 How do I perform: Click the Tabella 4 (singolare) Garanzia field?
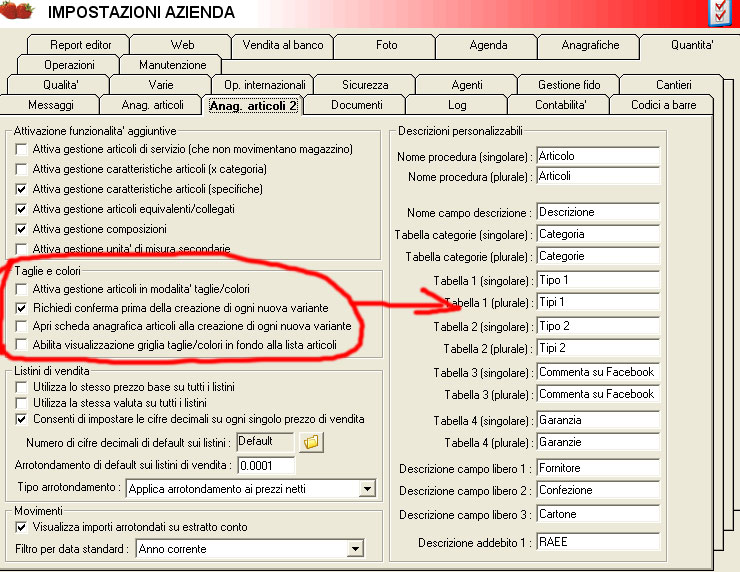[x=598, y=420]
